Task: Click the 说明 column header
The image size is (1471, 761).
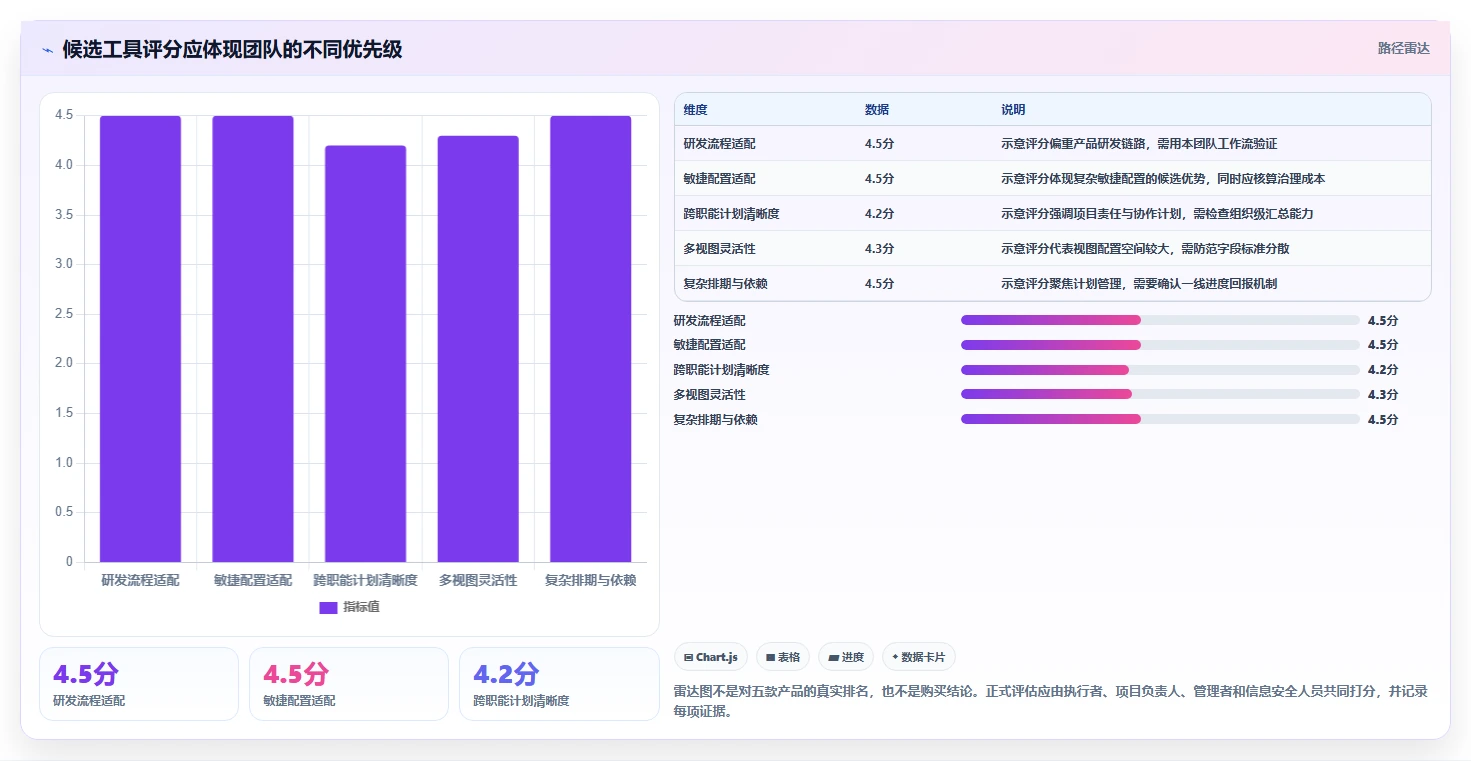Action: tap(1013, 110)
